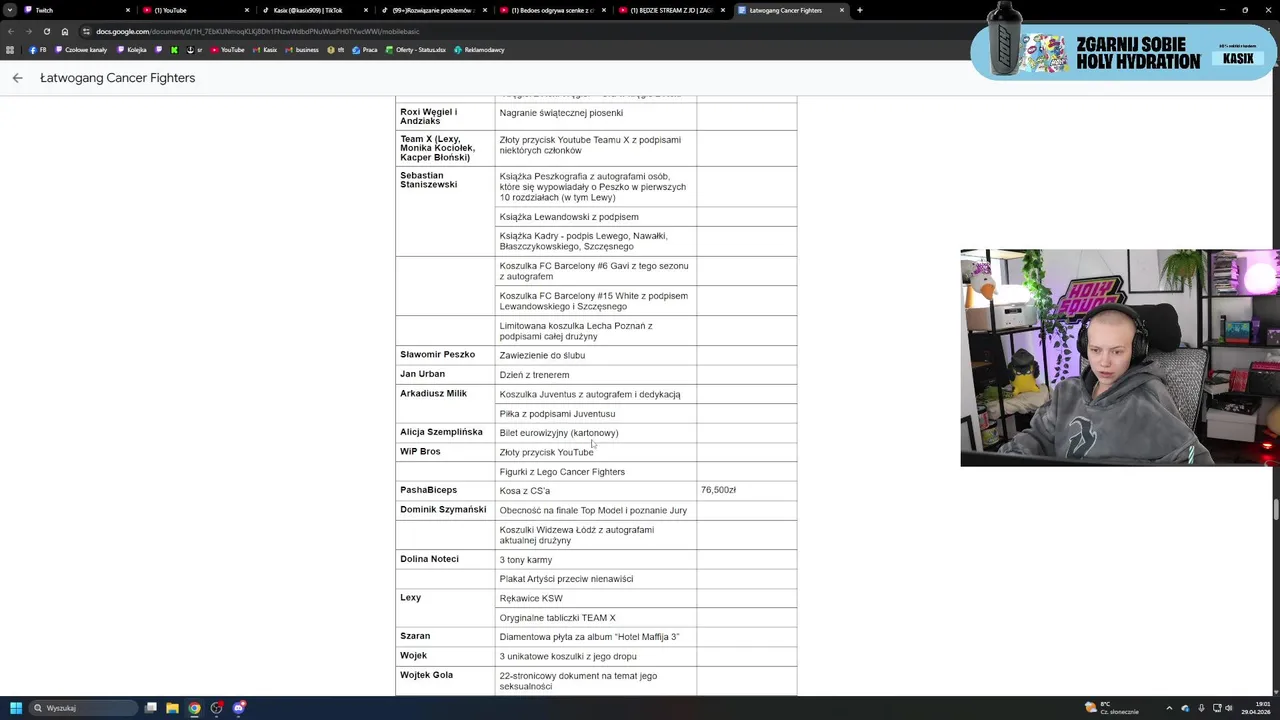The height and width of the screenshot is (720, 1280).
Task: Go to the browser home page icon
Action: (65, 31)
